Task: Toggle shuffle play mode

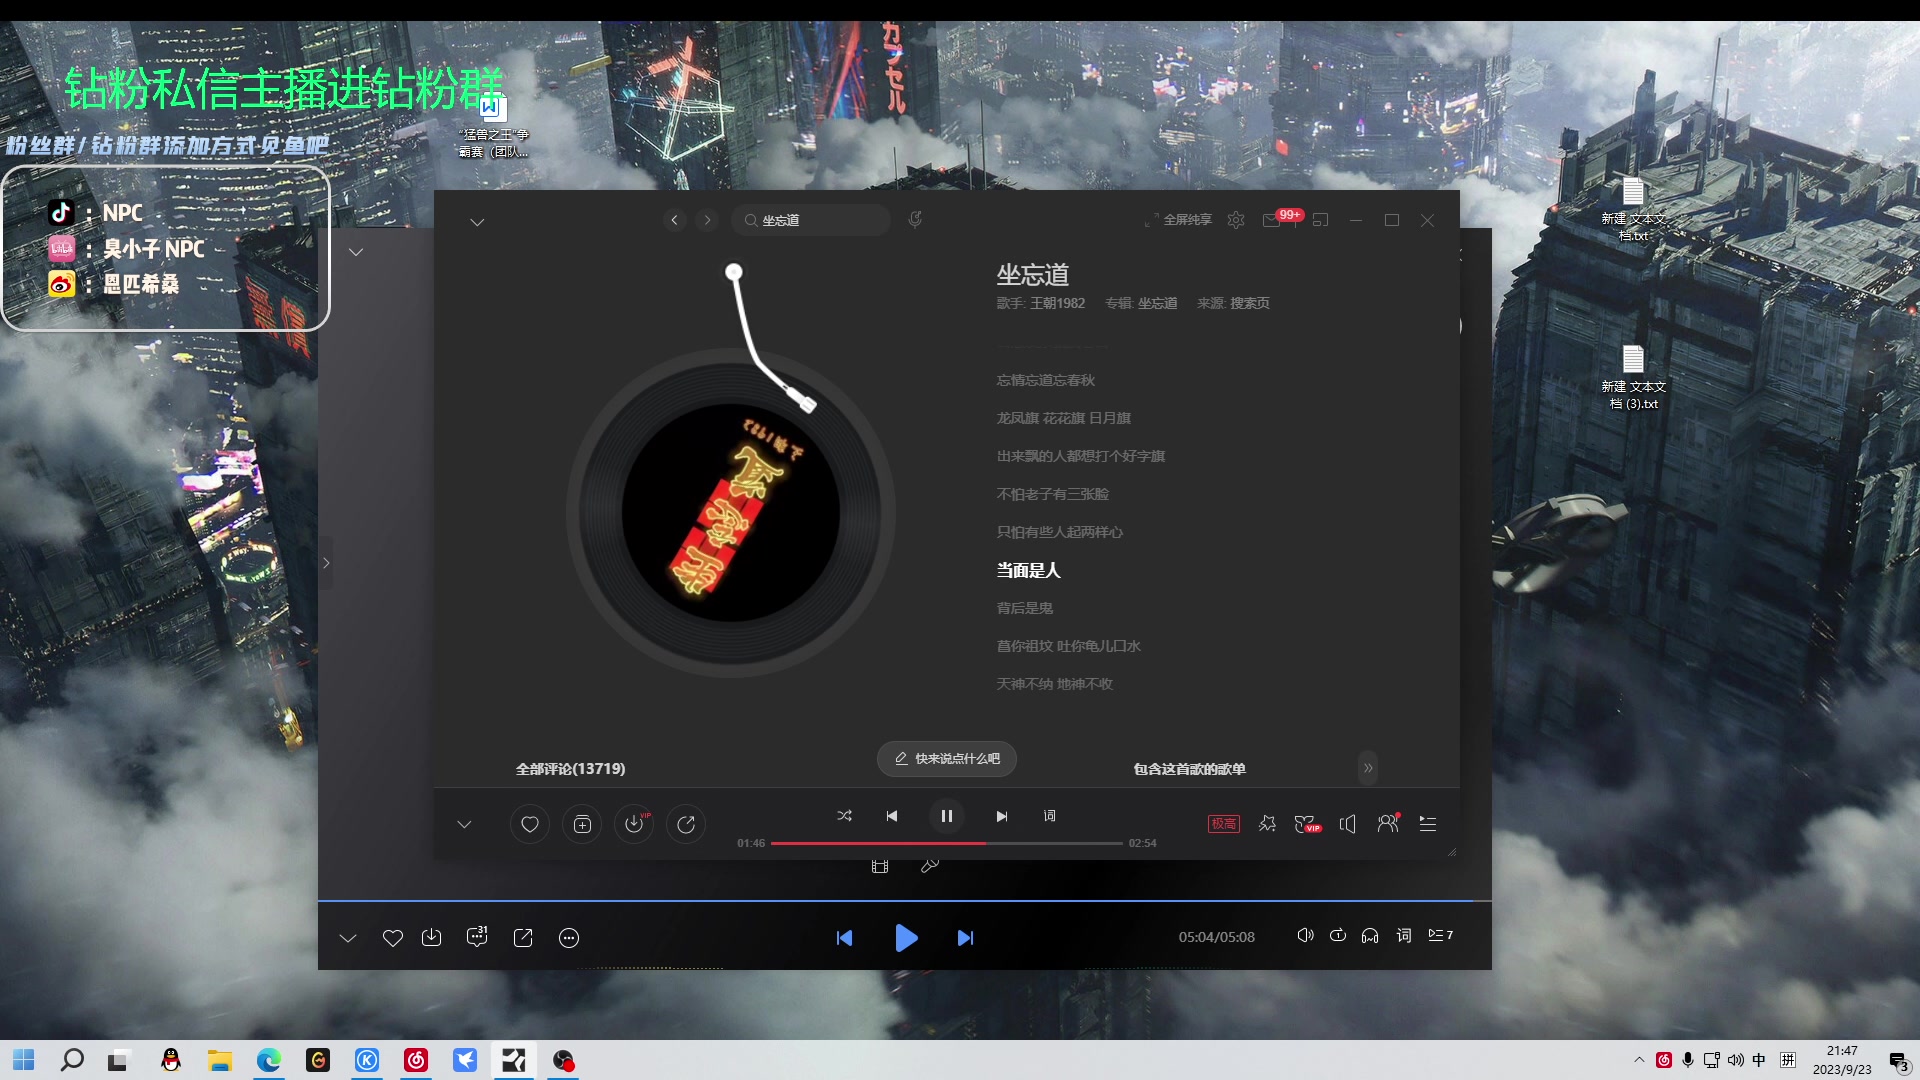Action: click(x=845, y=816)
